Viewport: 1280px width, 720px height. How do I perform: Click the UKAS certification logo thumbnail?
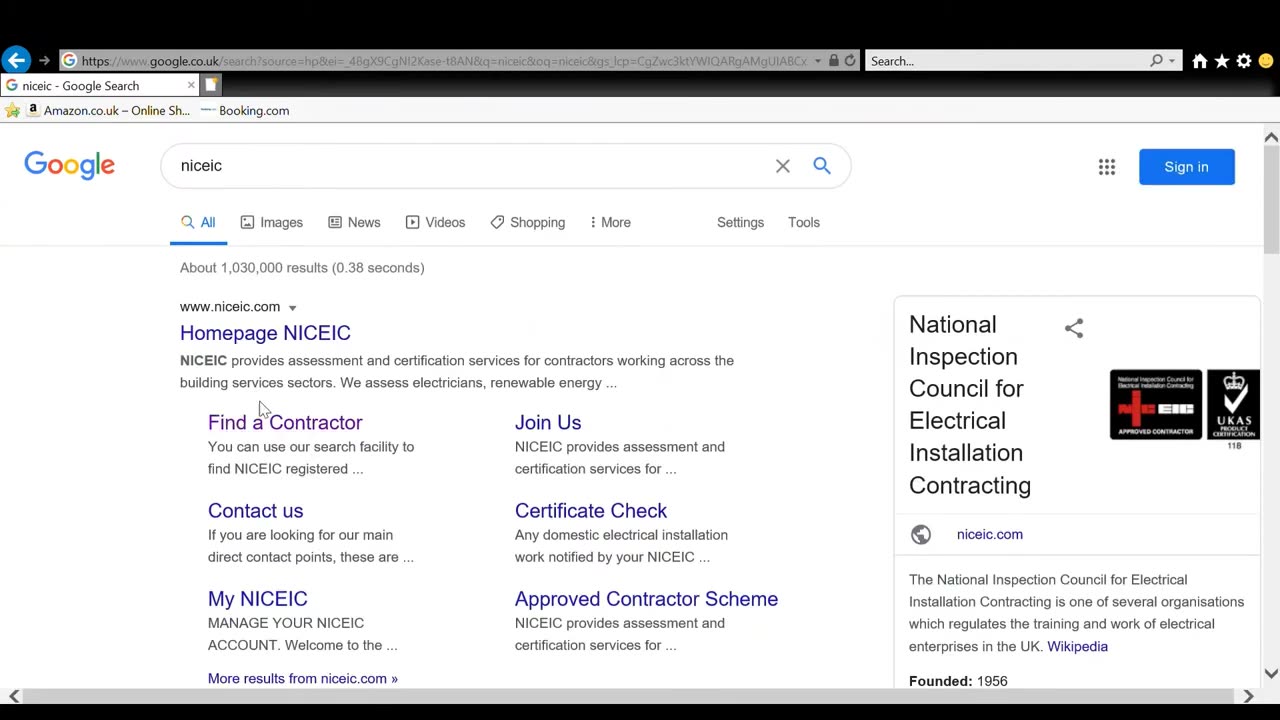coord(1233,404)
